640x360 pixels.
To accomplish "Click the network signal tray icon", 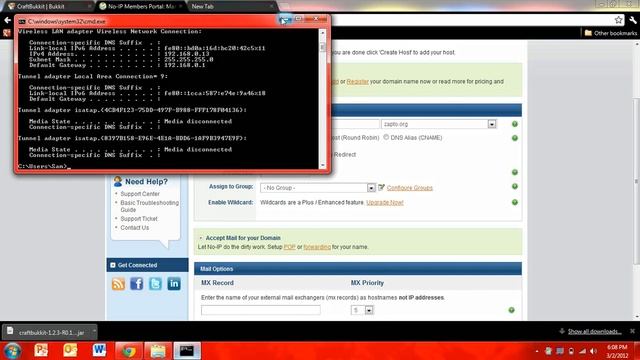I will [x=582, y=351].
